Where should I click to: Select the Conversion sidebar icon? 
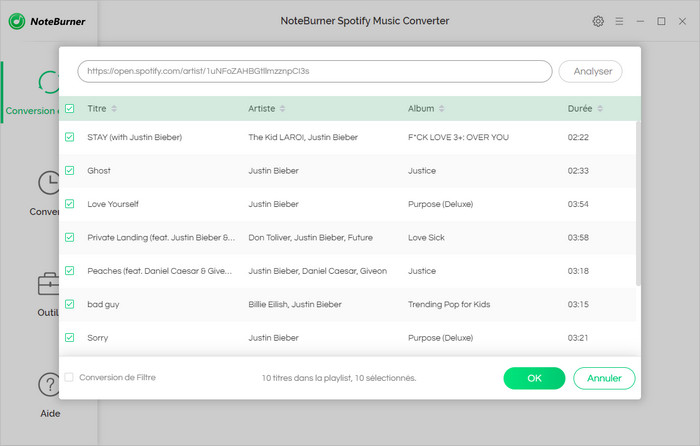click(48, 82)
